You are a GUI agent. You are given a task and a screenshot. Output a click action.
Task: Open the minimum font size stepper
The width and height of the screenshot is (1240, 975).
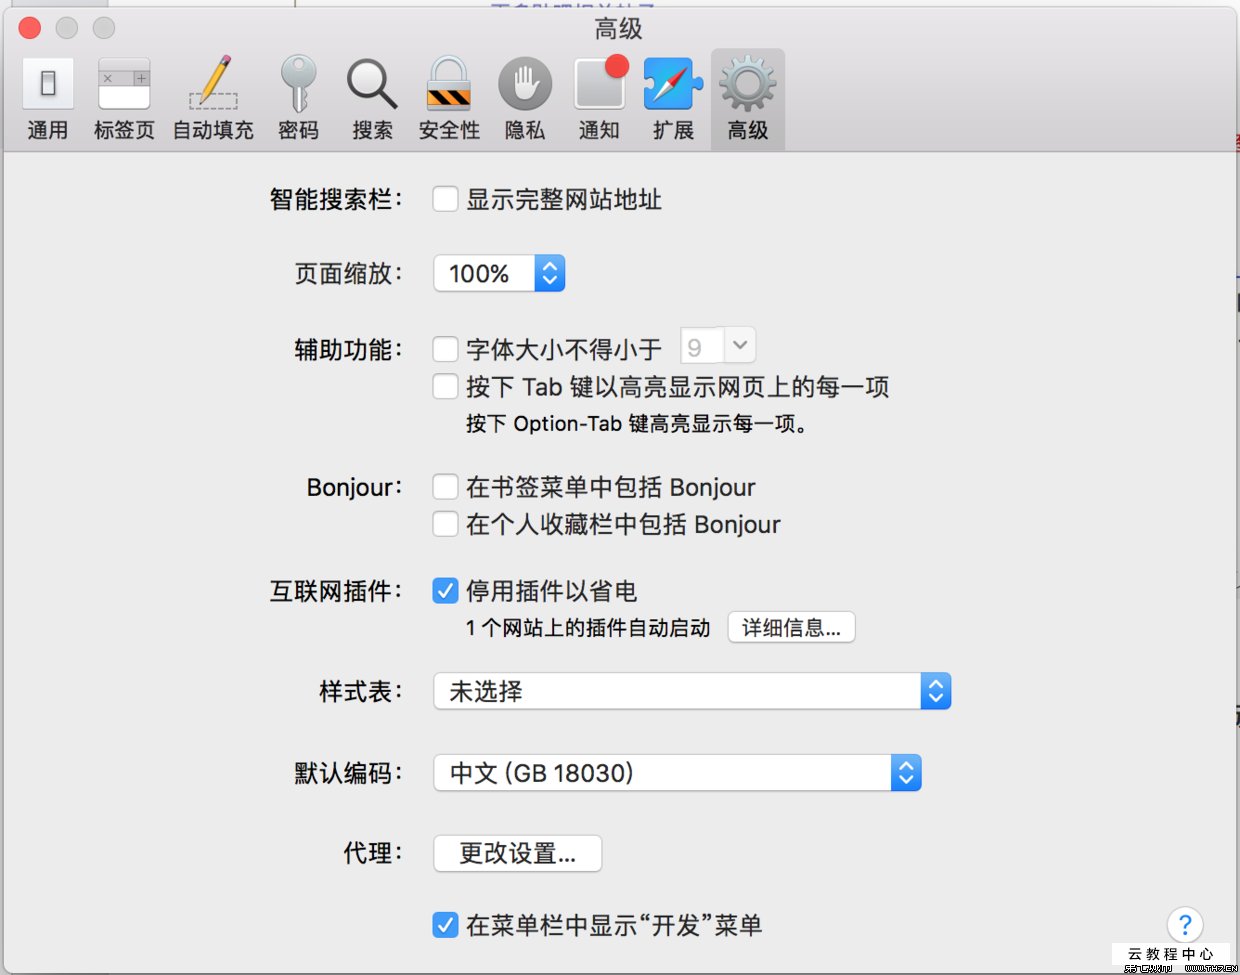[740, 345]
